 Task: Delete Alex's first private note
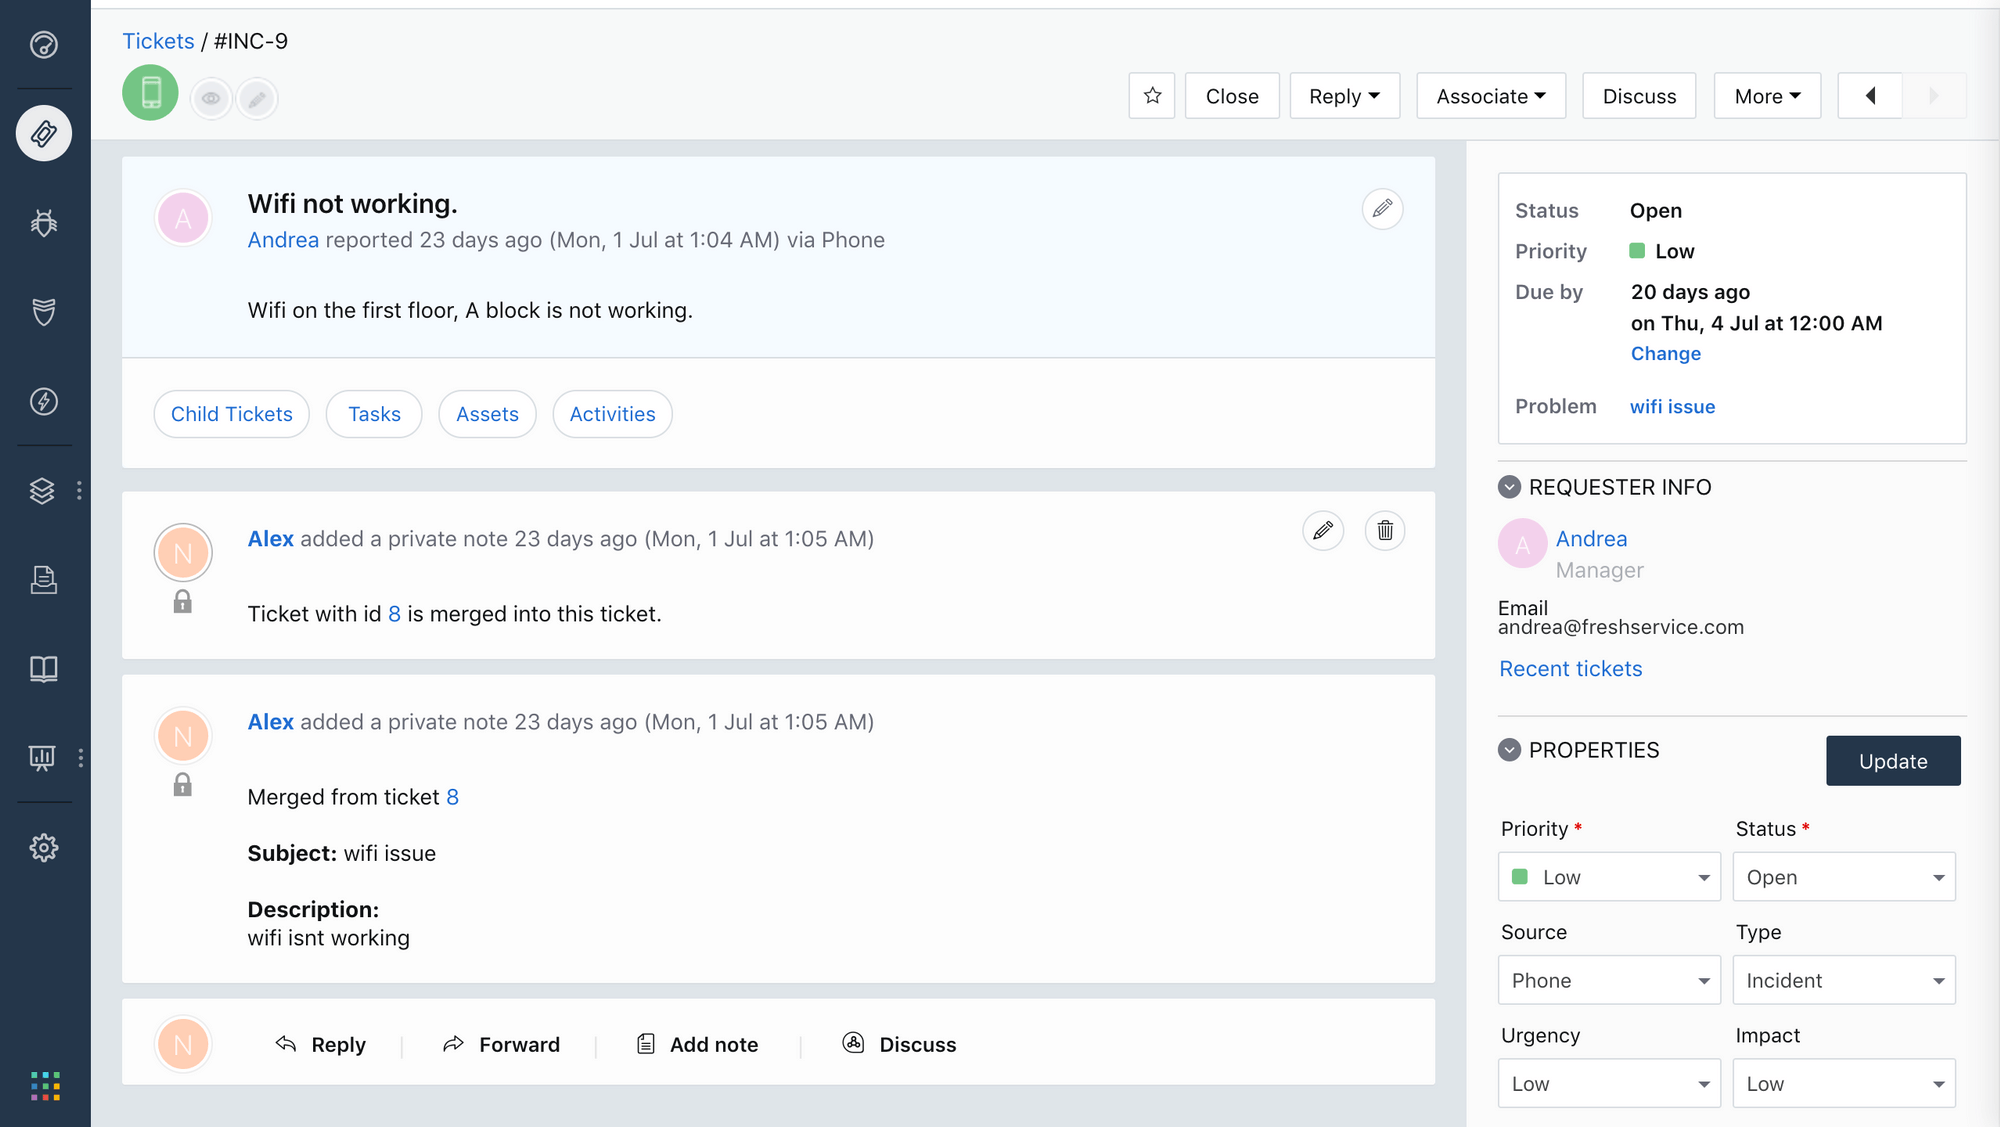pos(1384,531)
